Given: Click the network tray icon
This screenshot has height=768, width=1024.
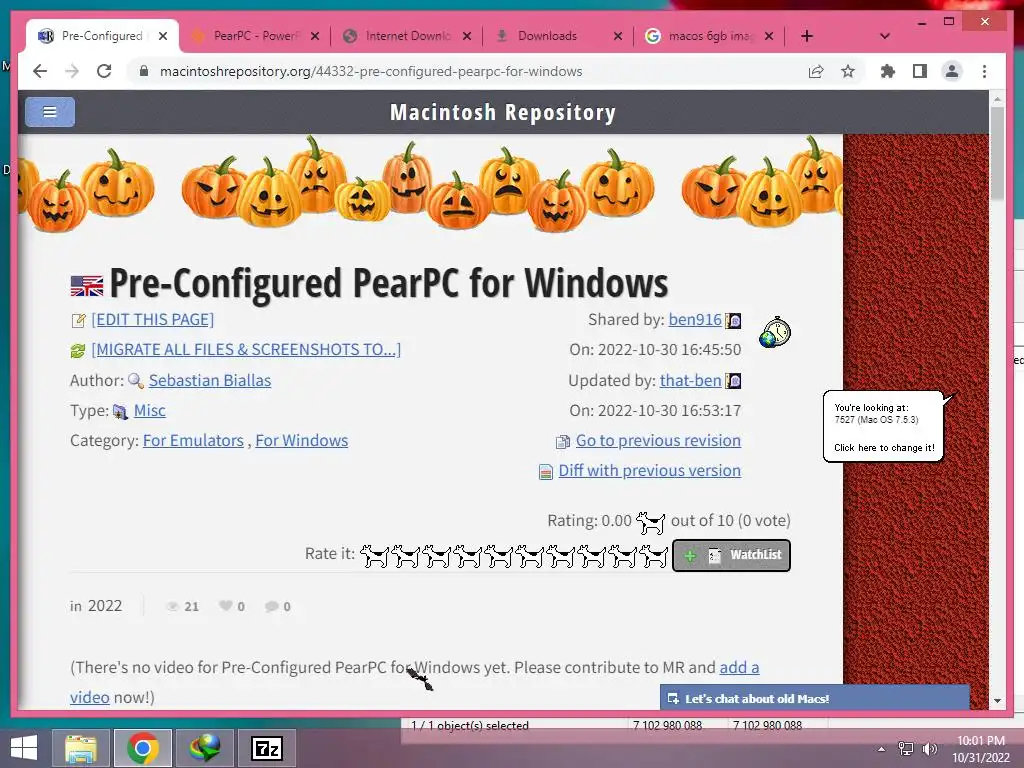Looking at the screenshot, I should 906,749.
